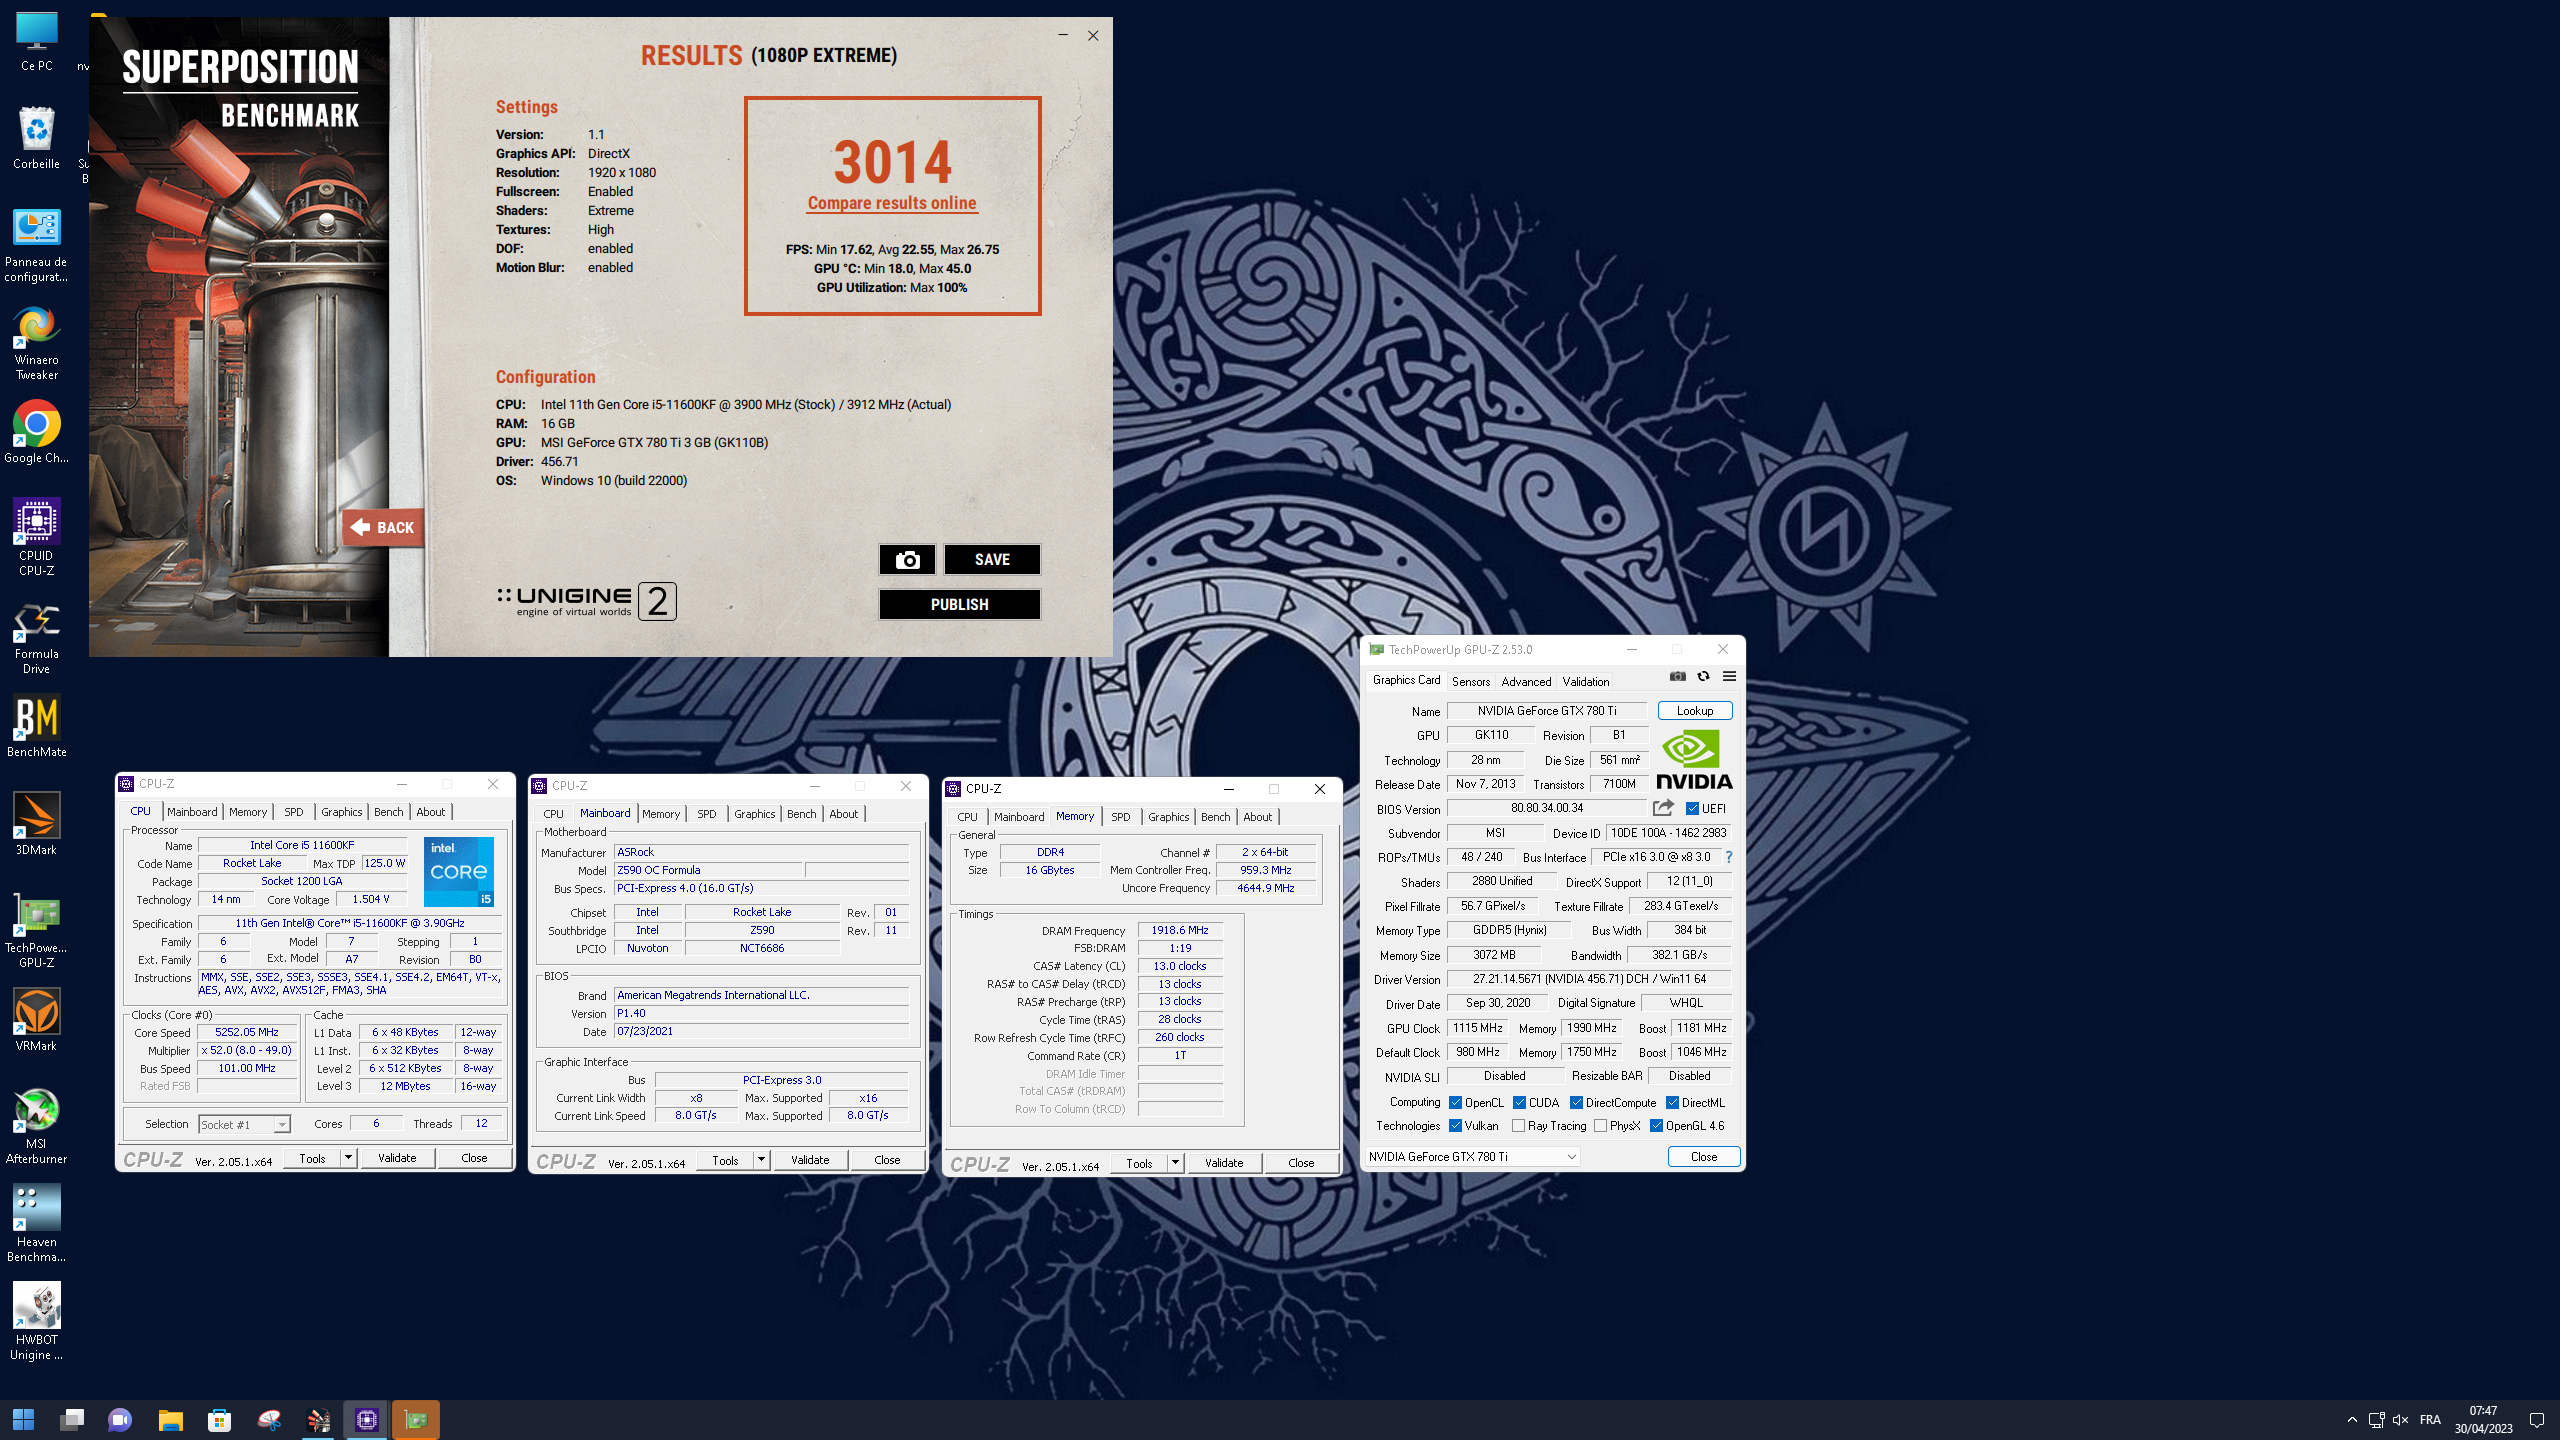The width and height of the screenshot is (2560, 1440).
Task: Click the GPU-Z Name field value
Action: coord(1546,711)
